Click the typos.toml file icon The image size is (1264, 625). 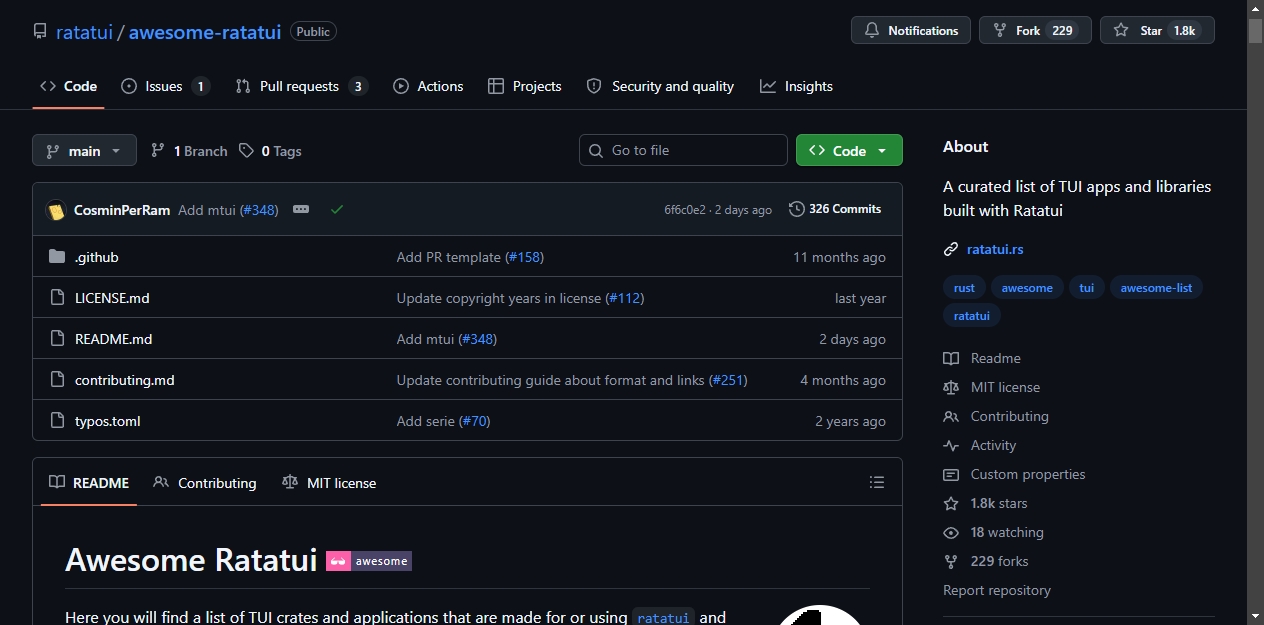coord(57,421)
